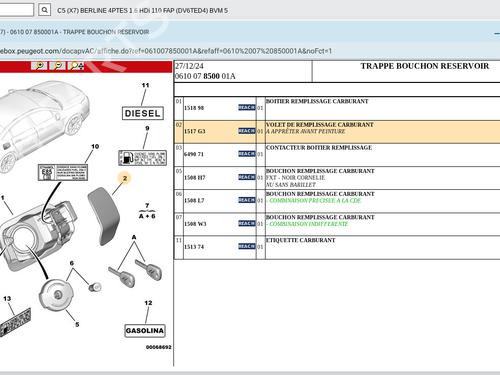Select callout number 12 above GASOLINA

[148, 303]
